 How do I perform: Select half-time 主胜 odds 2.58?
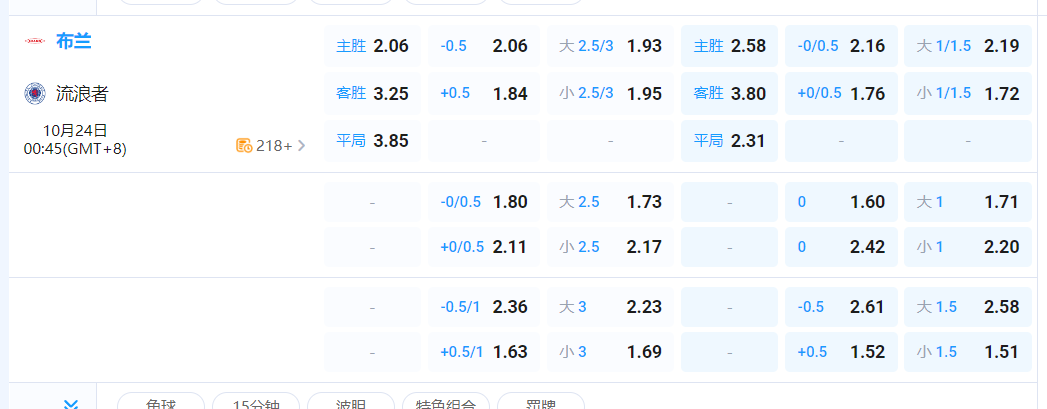click(729, 46)
